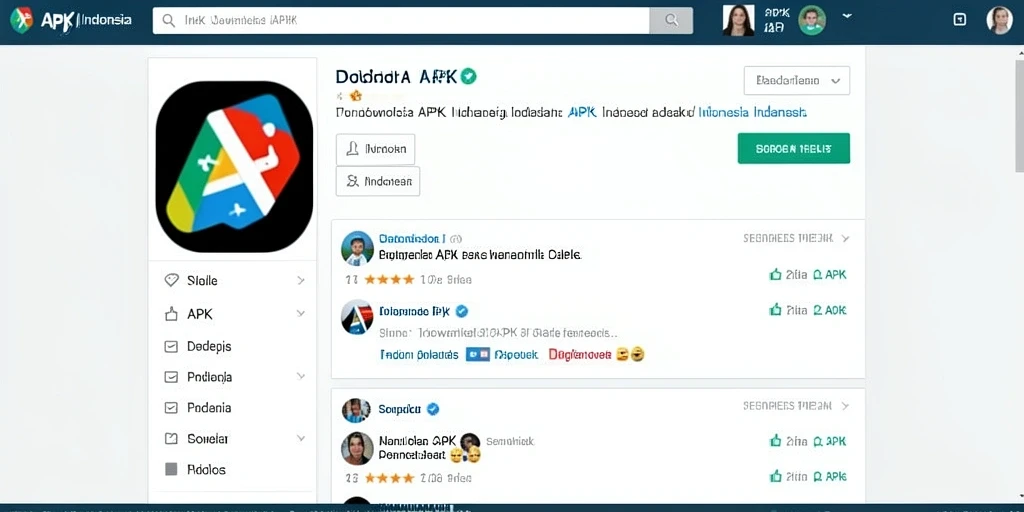Screen dimensions: 1024x512
Task: Open the dropdown at top right of app card
Action: click(797, 80)
